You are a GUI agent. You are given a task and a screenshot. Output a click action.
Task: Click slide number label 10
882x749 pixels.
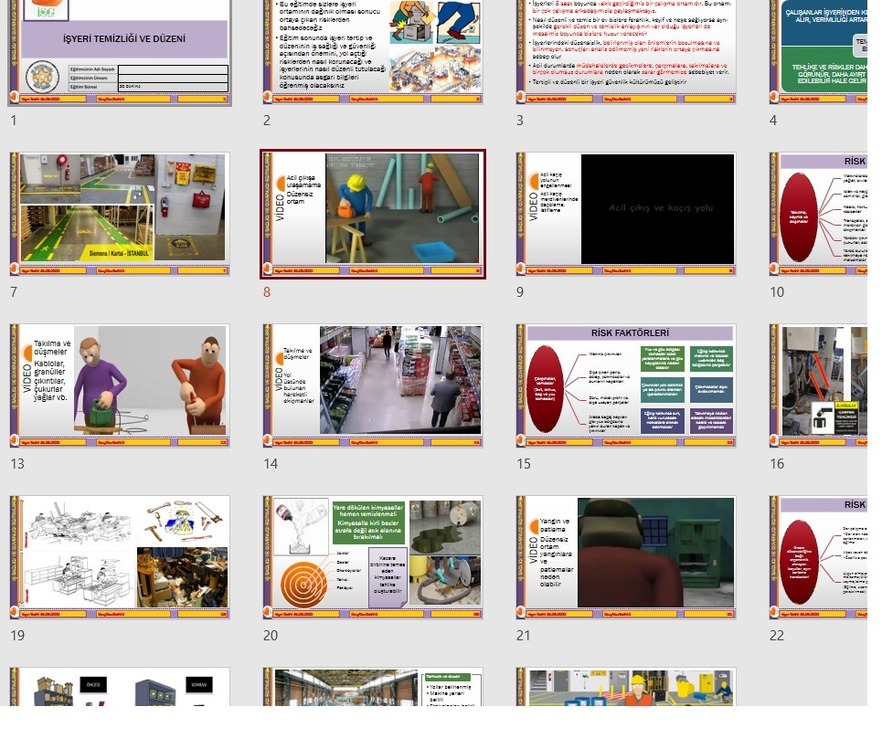click(777, 292)
